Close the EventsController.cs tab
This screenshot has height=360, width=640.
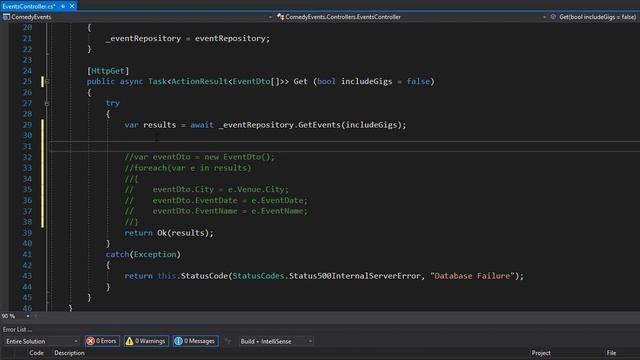pyautogui.click(x=72, y=6)
